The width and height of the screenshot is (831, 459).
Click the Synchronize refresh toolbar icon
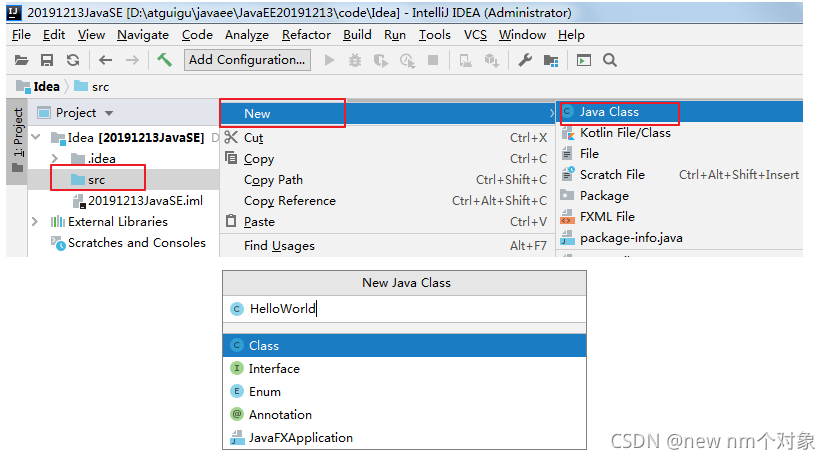73,60
